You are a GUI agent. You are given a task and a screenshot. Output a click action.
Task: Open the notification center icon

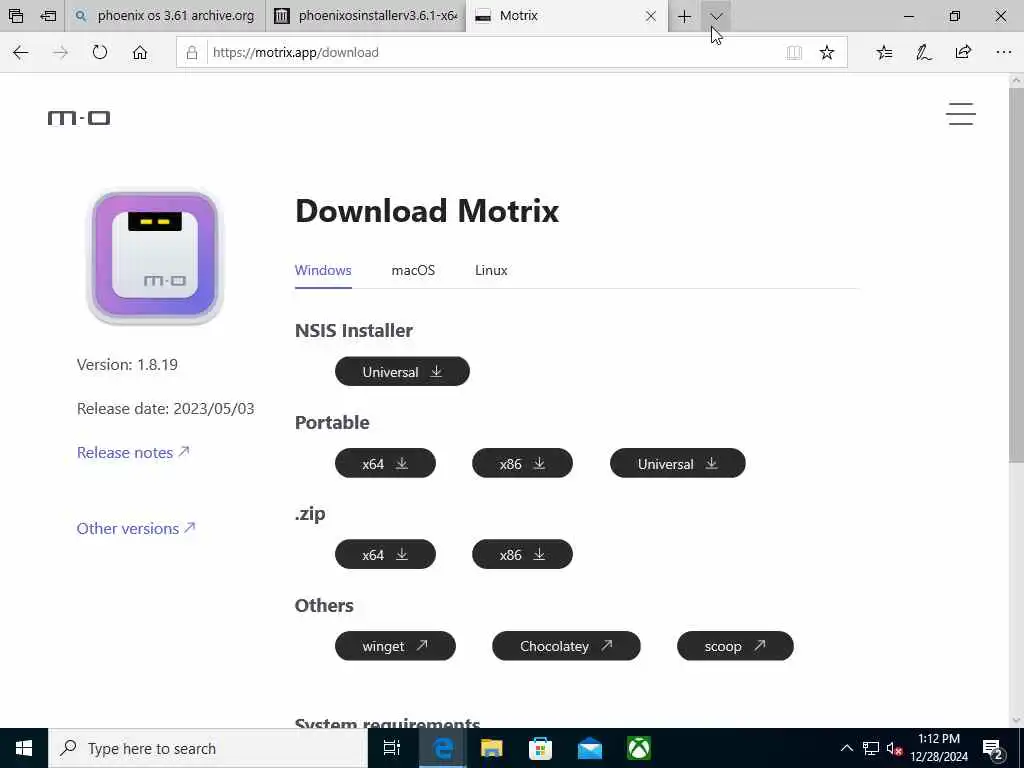click(x=993, y=748)
